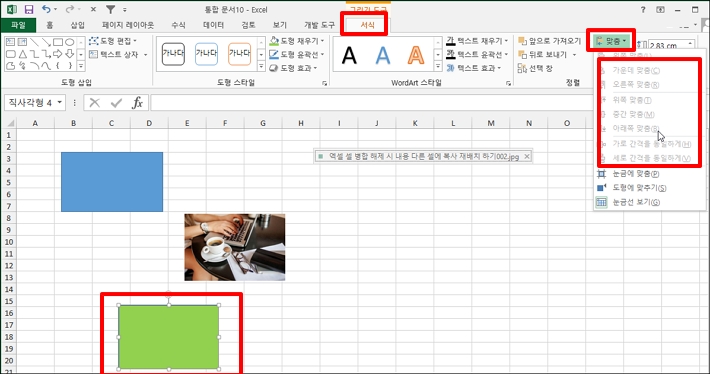710x374 pixels.
Task: Switch to the 페이지 레이아웃 tab
Action: (128, 25)
